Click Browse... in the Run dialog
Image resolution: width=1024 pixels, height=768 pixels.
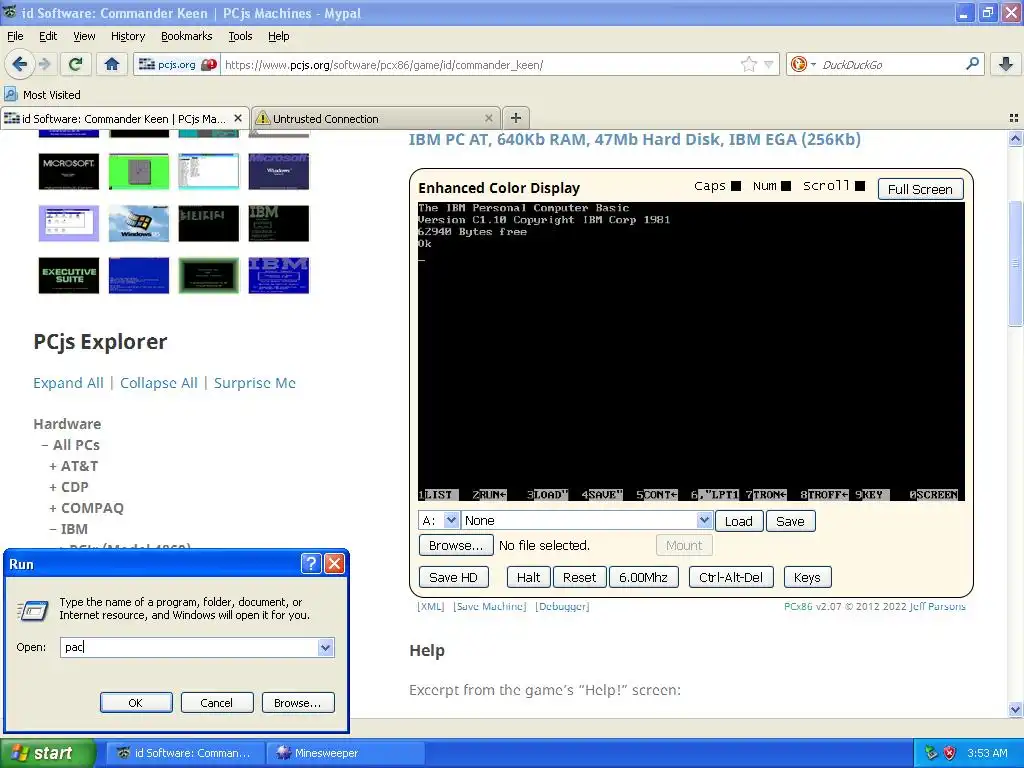[x=298, y=703]
